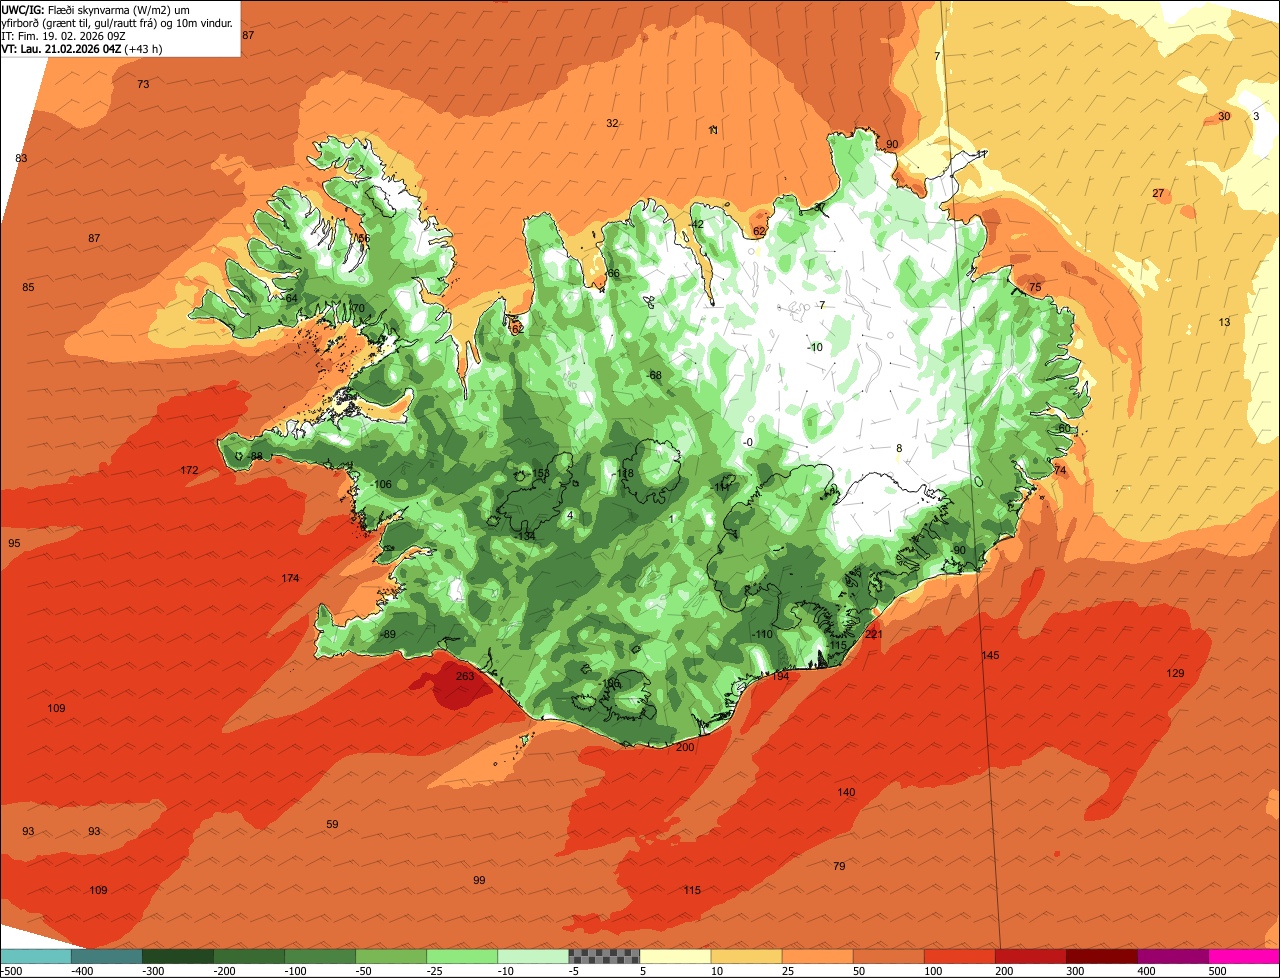
Task: Click the 263 value in the dark red patch
Action: 465,676
